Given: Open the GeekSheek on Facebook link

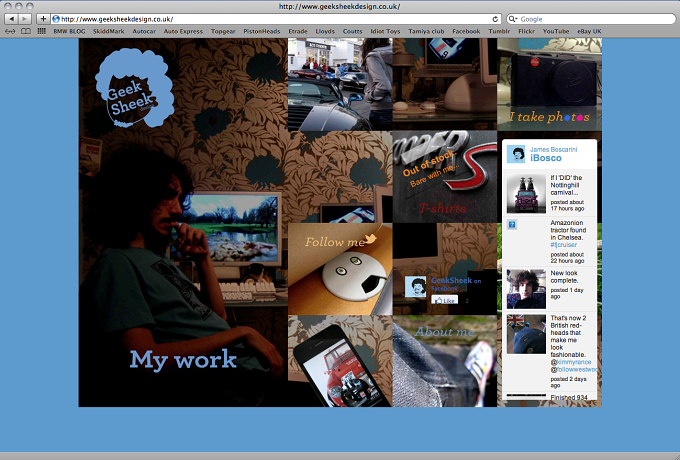Looking at the screenshot, I should click(x=456, y=284).
